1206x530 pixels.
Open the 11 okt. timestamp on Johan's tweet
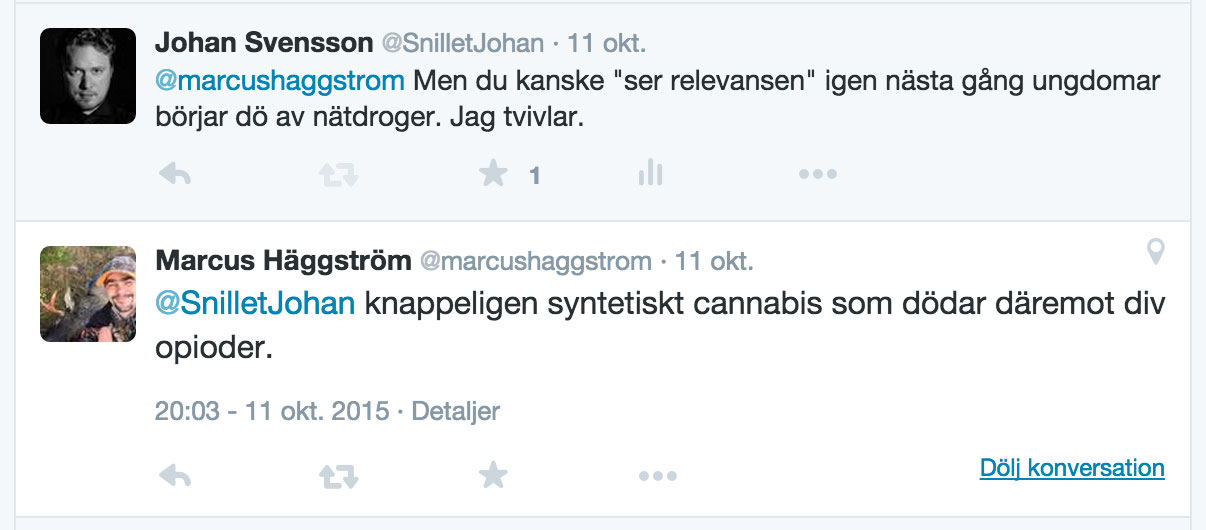tap(607, 43)
